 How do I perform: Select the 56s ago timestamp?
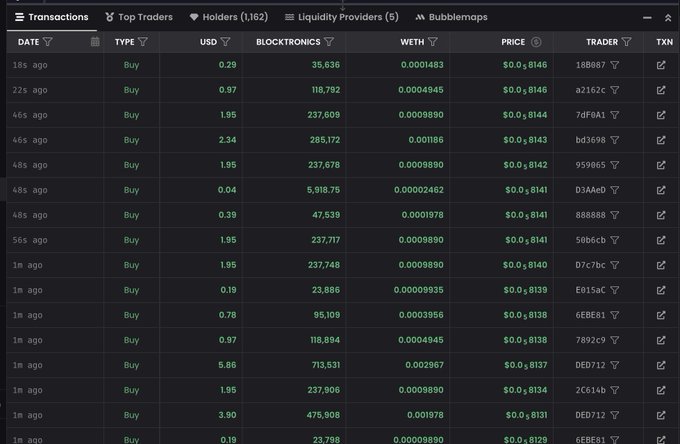coord(30,240)
